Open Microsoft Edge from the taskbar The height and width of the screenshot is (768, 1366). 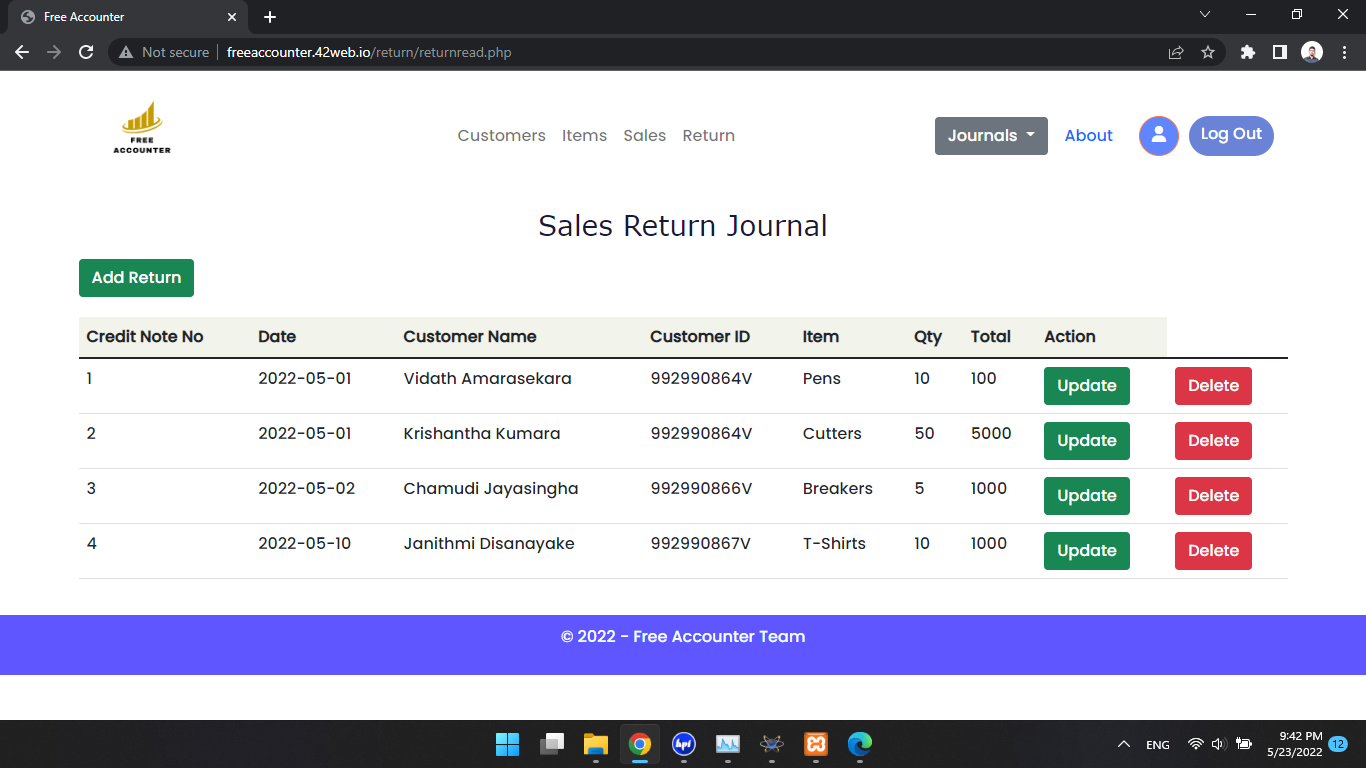click(x=860, y=744)
